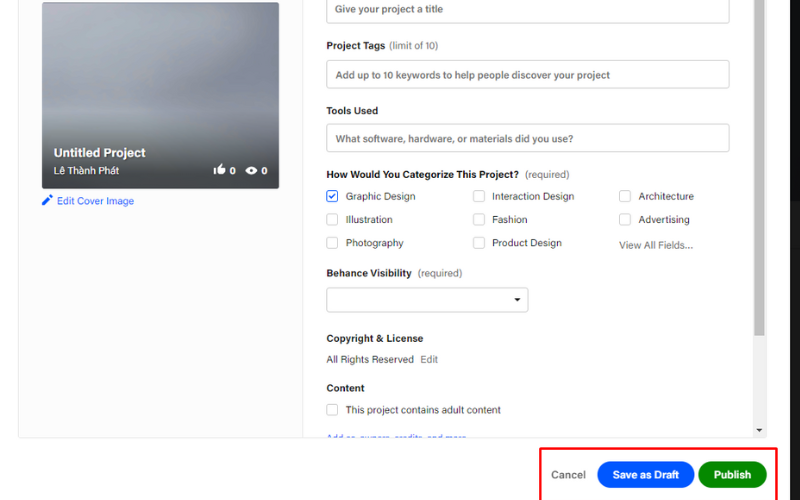Click the Lê Thành Phát author name

point(86,170)
